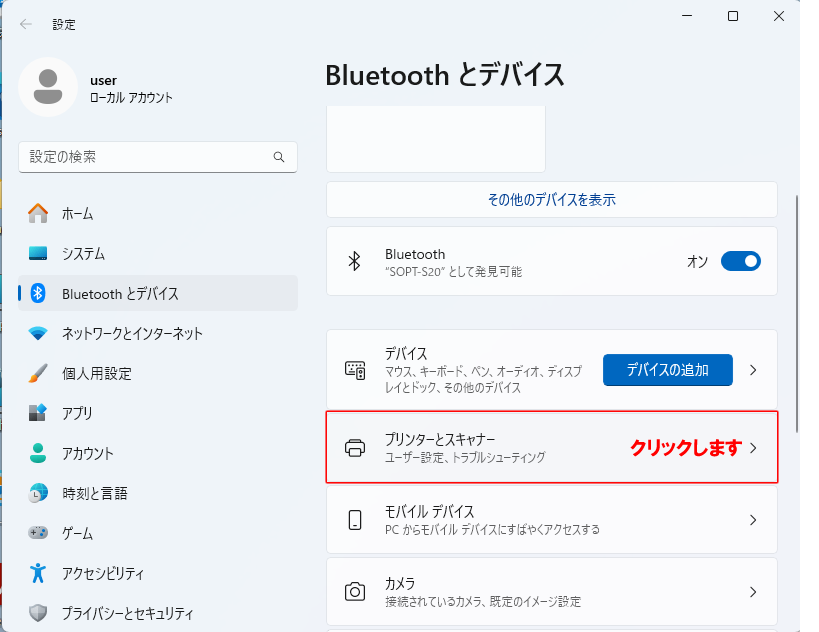This screenshot has width=819, height=632.
Task: Click the デバイスの追加 button
Action: (668, 370)
